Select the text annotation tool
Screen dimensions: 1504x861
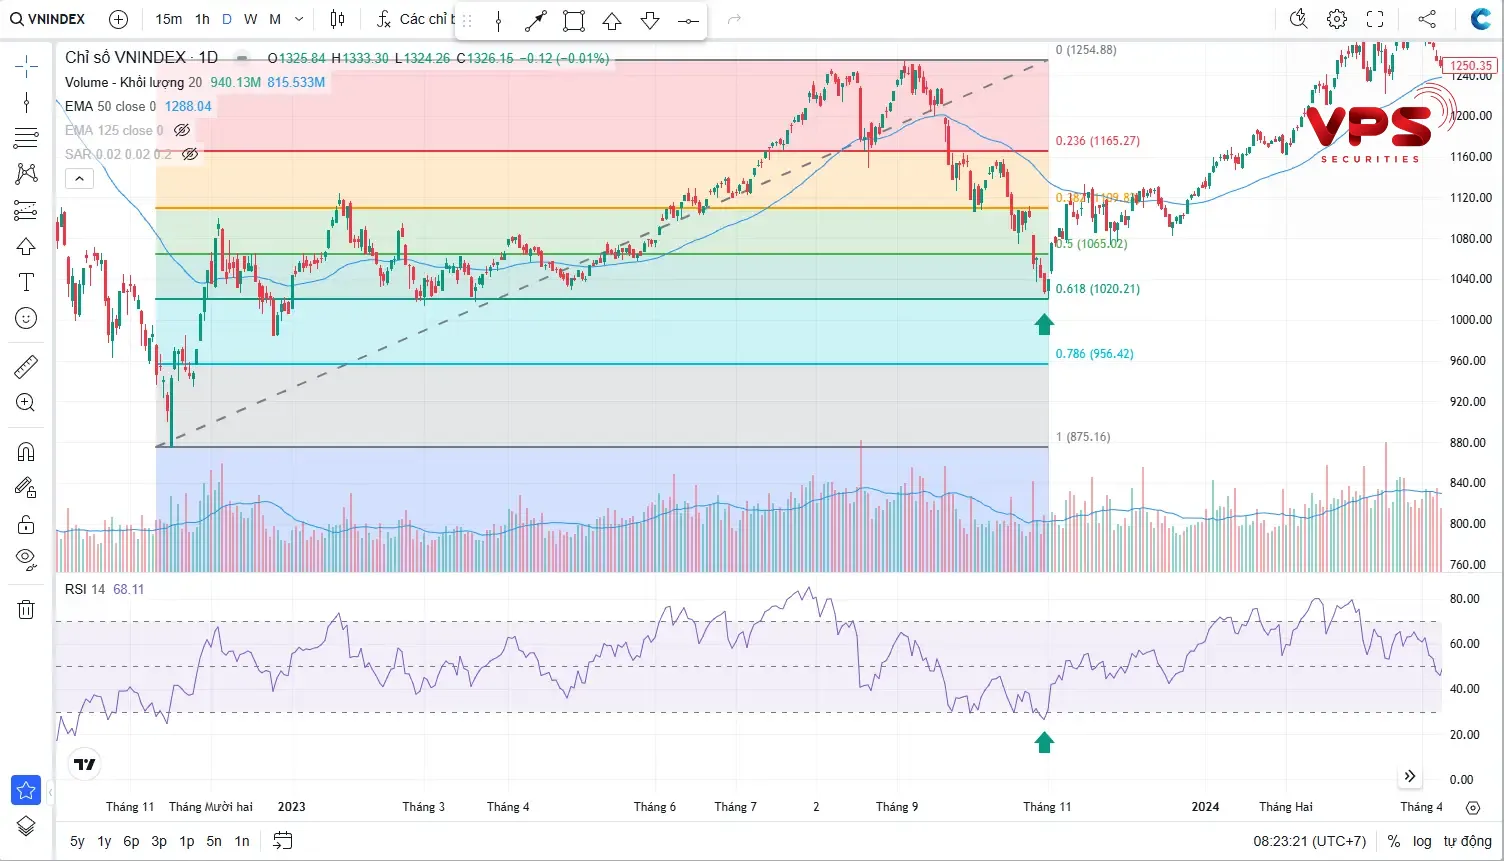point(26,281)
